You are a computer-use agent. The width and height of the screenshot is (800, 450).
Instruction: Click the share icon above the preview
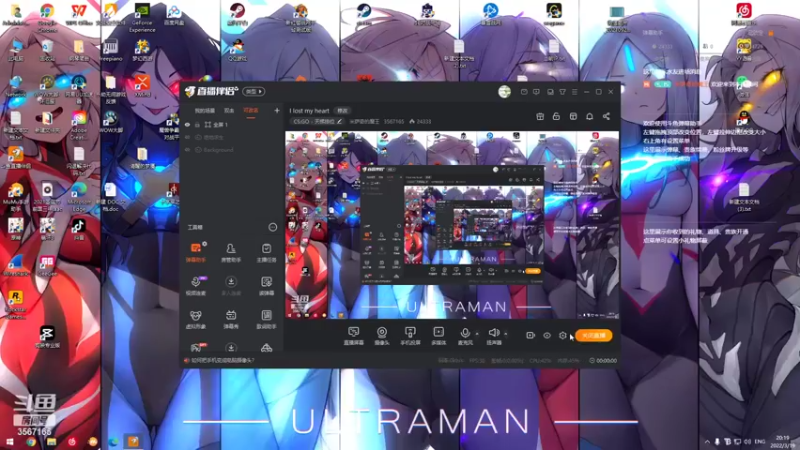click(606, 116)
